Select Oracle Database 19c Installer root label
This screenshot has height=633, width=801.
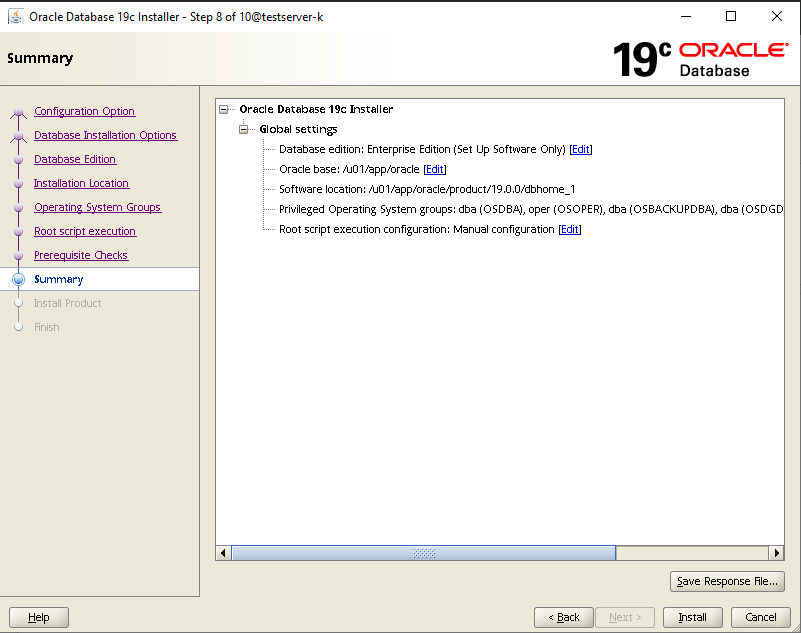pos(316,109)
